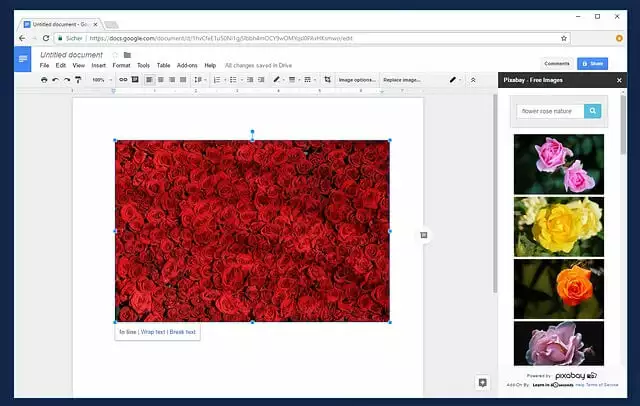Click the Crop image icon
This screenshot has width=640, height=406.
tap(327, 79)
